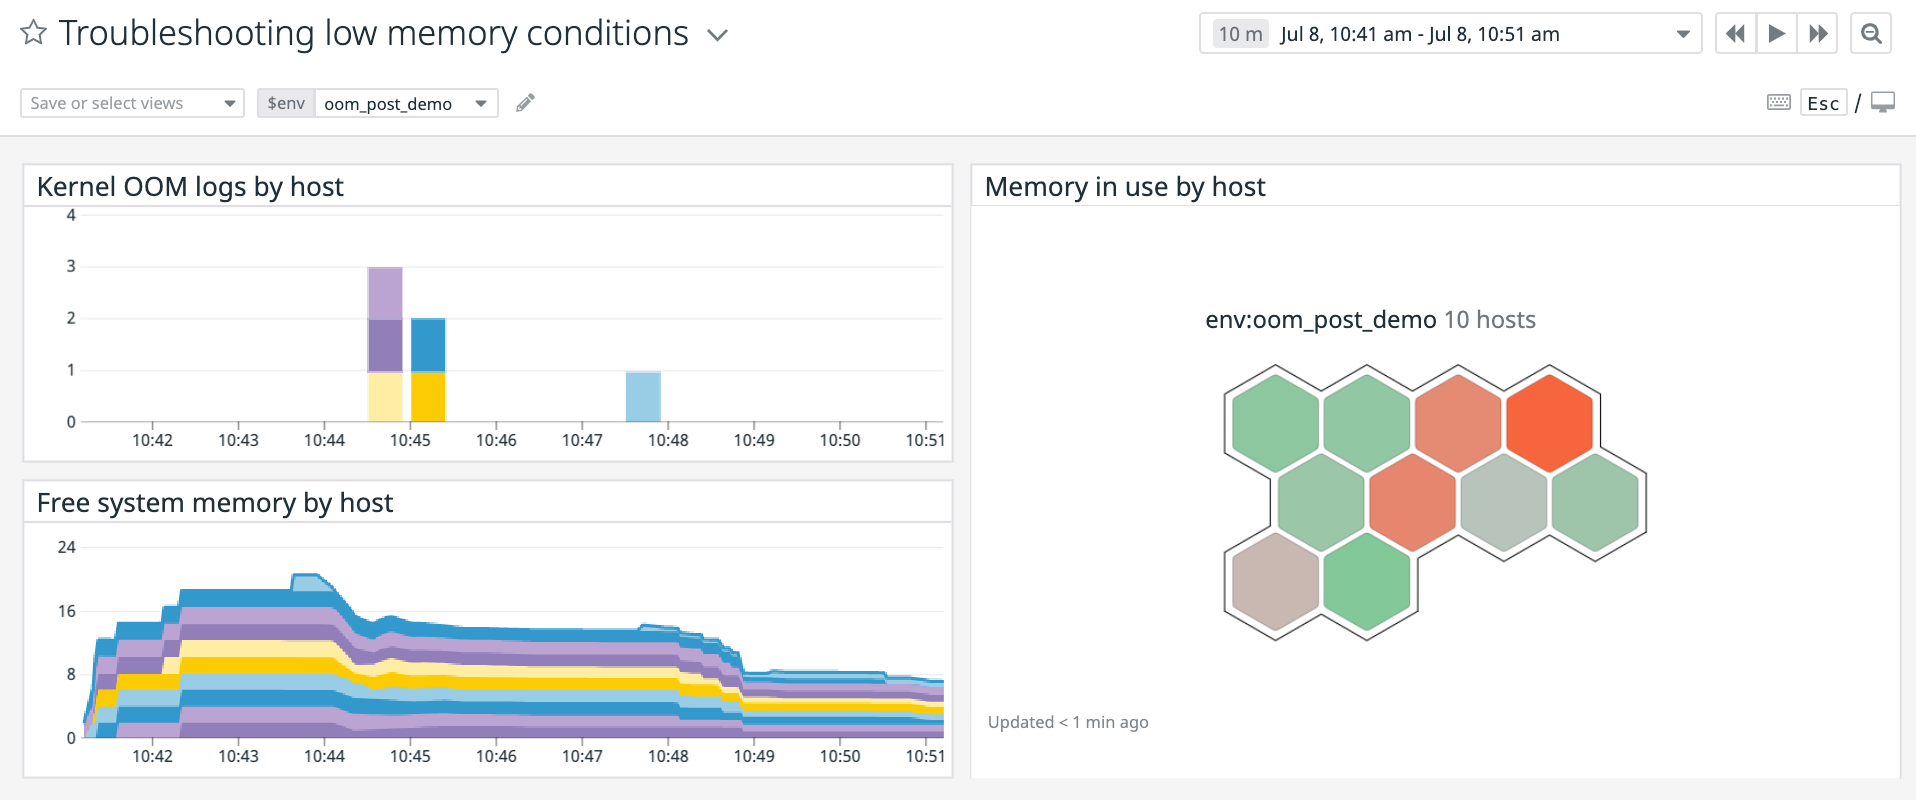Click the Free system memory by host title
This screenshot has width=1916, height=800.
click(215, 503)
